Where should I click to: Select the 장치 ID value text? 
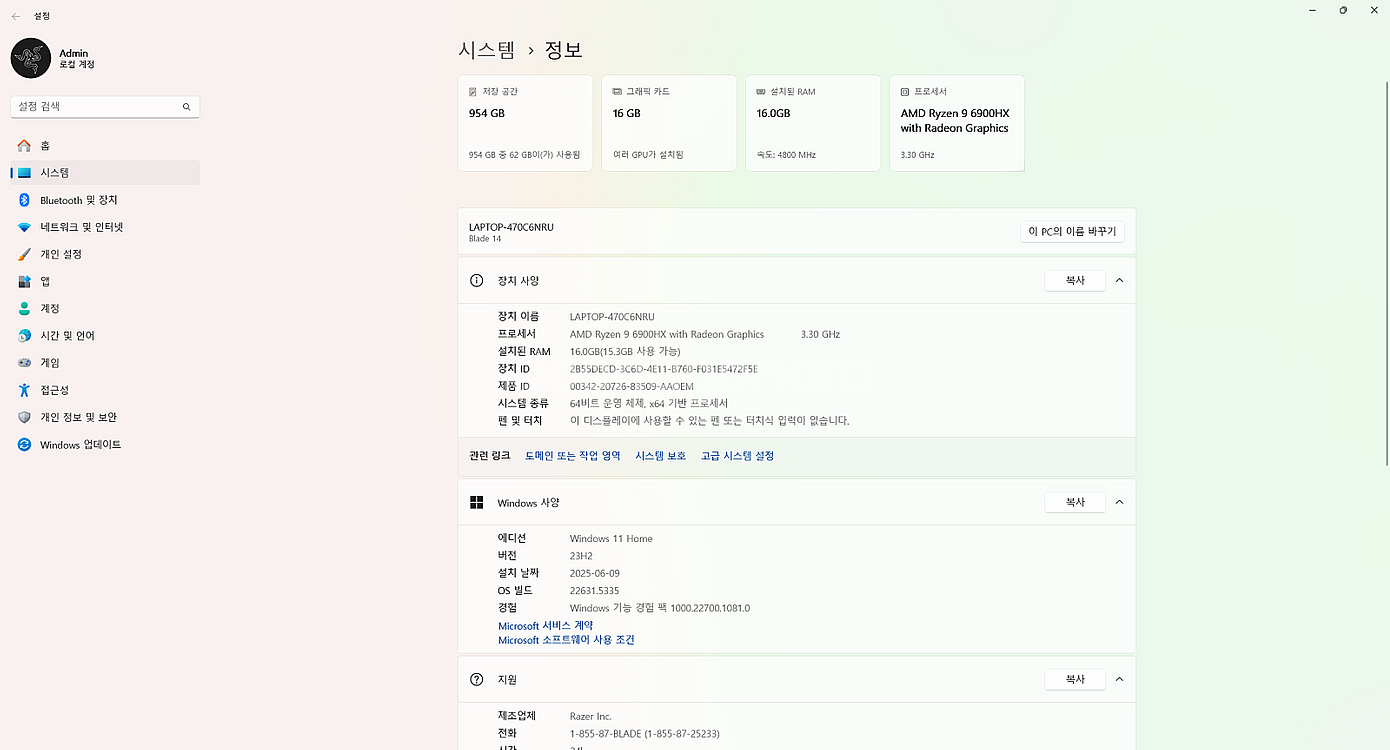tap(664, 369)
